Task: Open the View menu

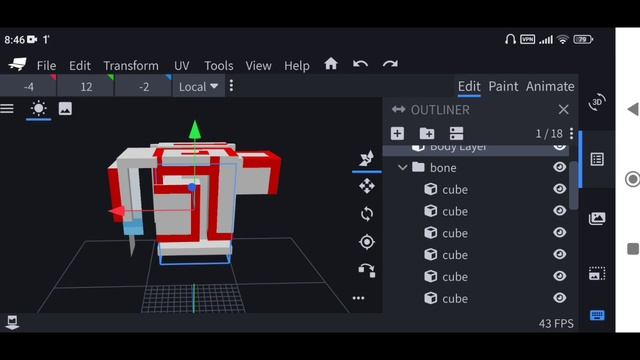Action: pyautogui.click(x=258, y=66)
